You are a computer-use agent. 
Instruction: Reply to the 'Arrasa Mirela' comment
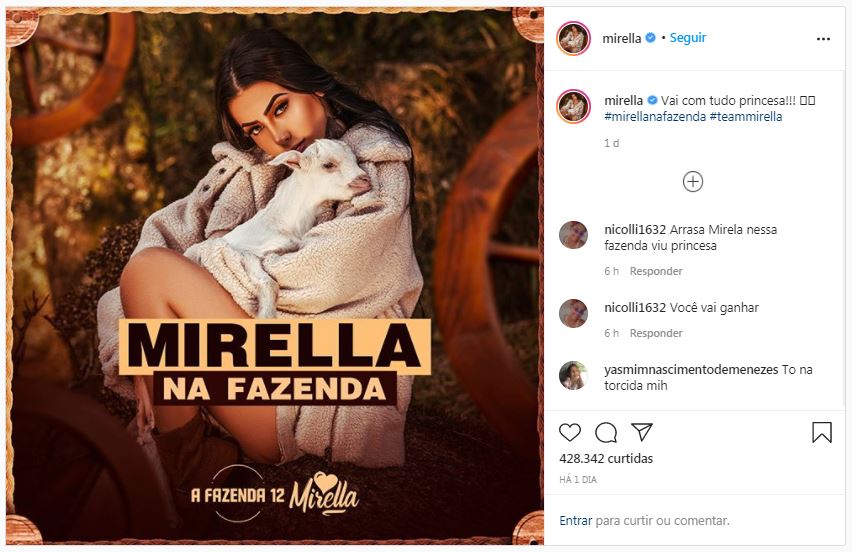(656, 271)
